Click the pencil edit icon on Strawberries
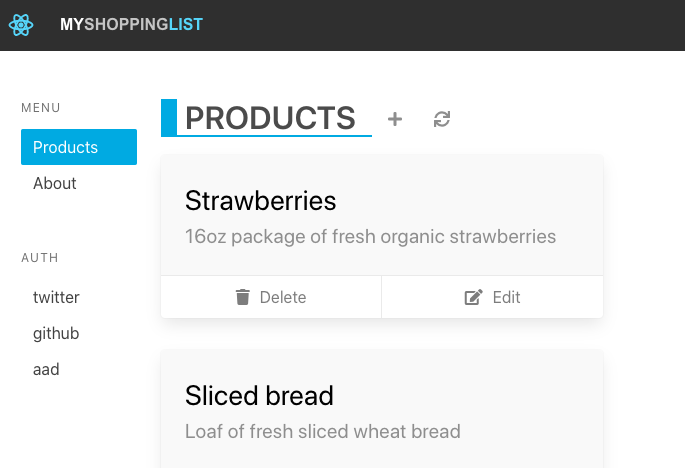The image size is (685, 468). point(473,297)
